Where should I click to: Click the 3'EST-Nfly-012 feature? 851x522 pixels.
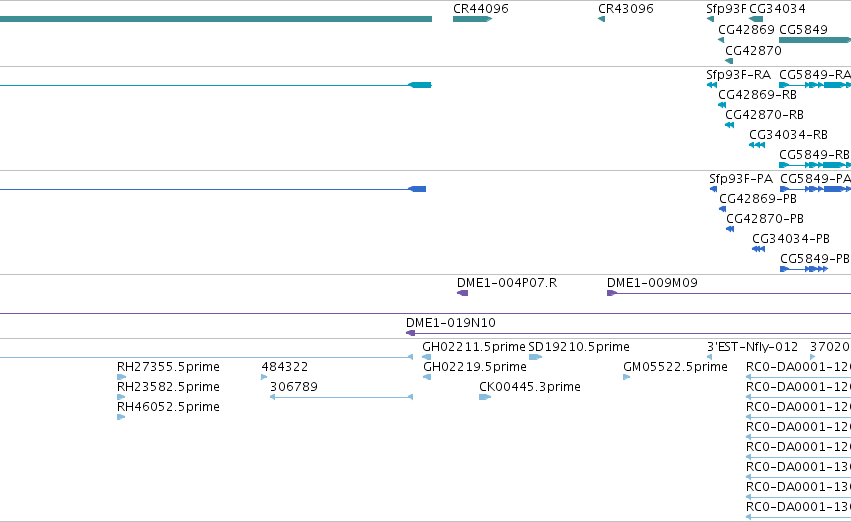(x=709, y=357)
